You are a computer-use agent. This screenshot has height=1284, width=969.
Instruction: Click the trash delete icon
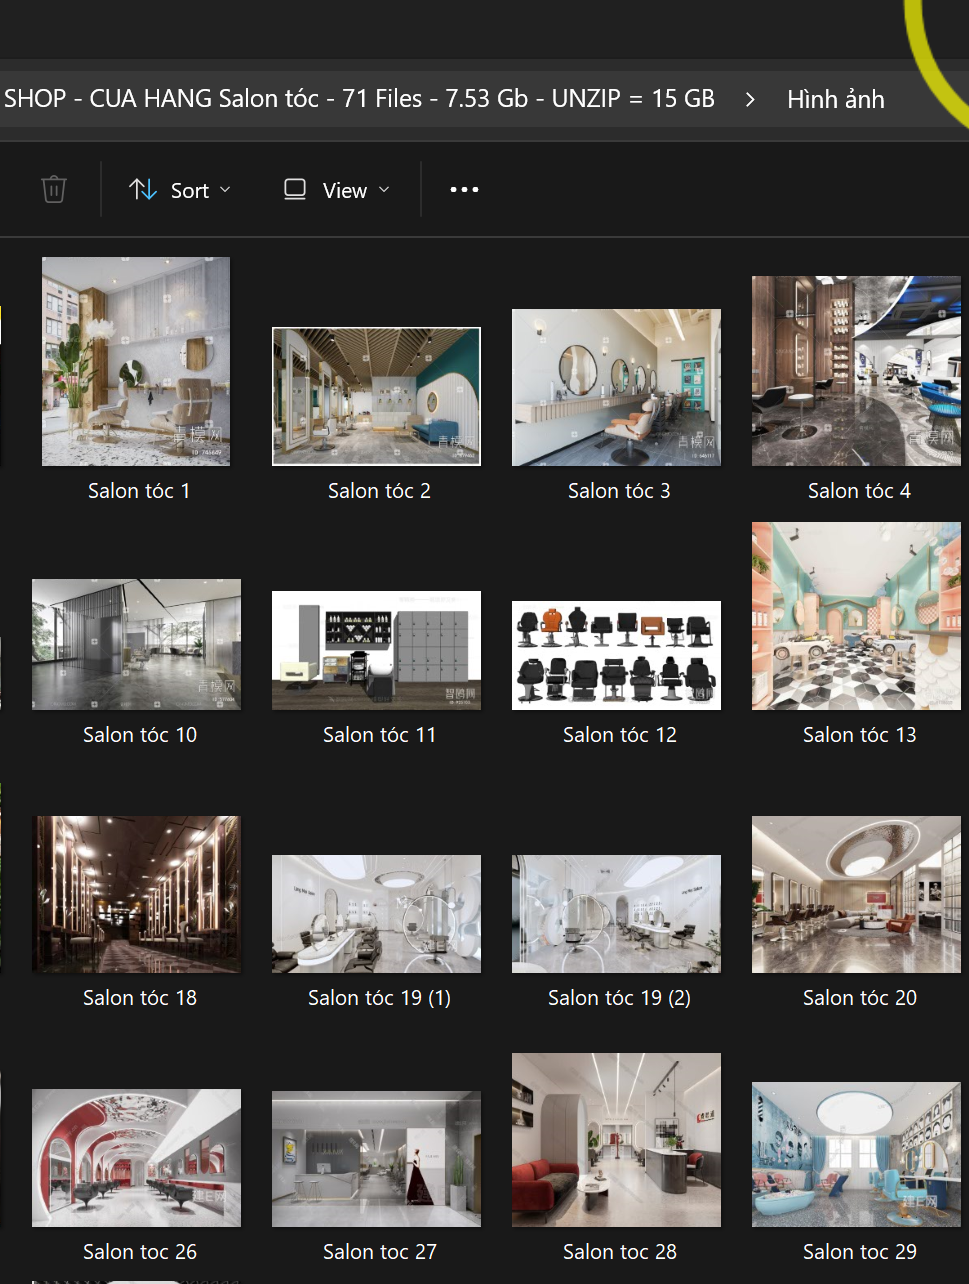[x=54, y=190]
